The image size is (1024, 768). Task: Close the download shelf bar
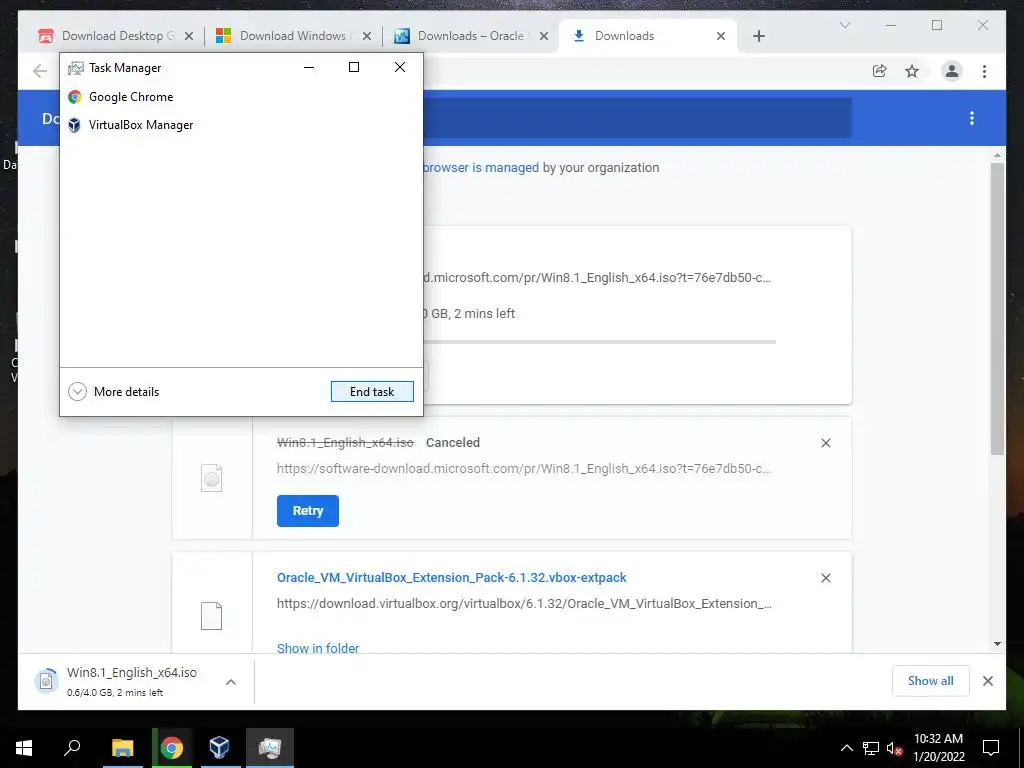pos(987,681)
